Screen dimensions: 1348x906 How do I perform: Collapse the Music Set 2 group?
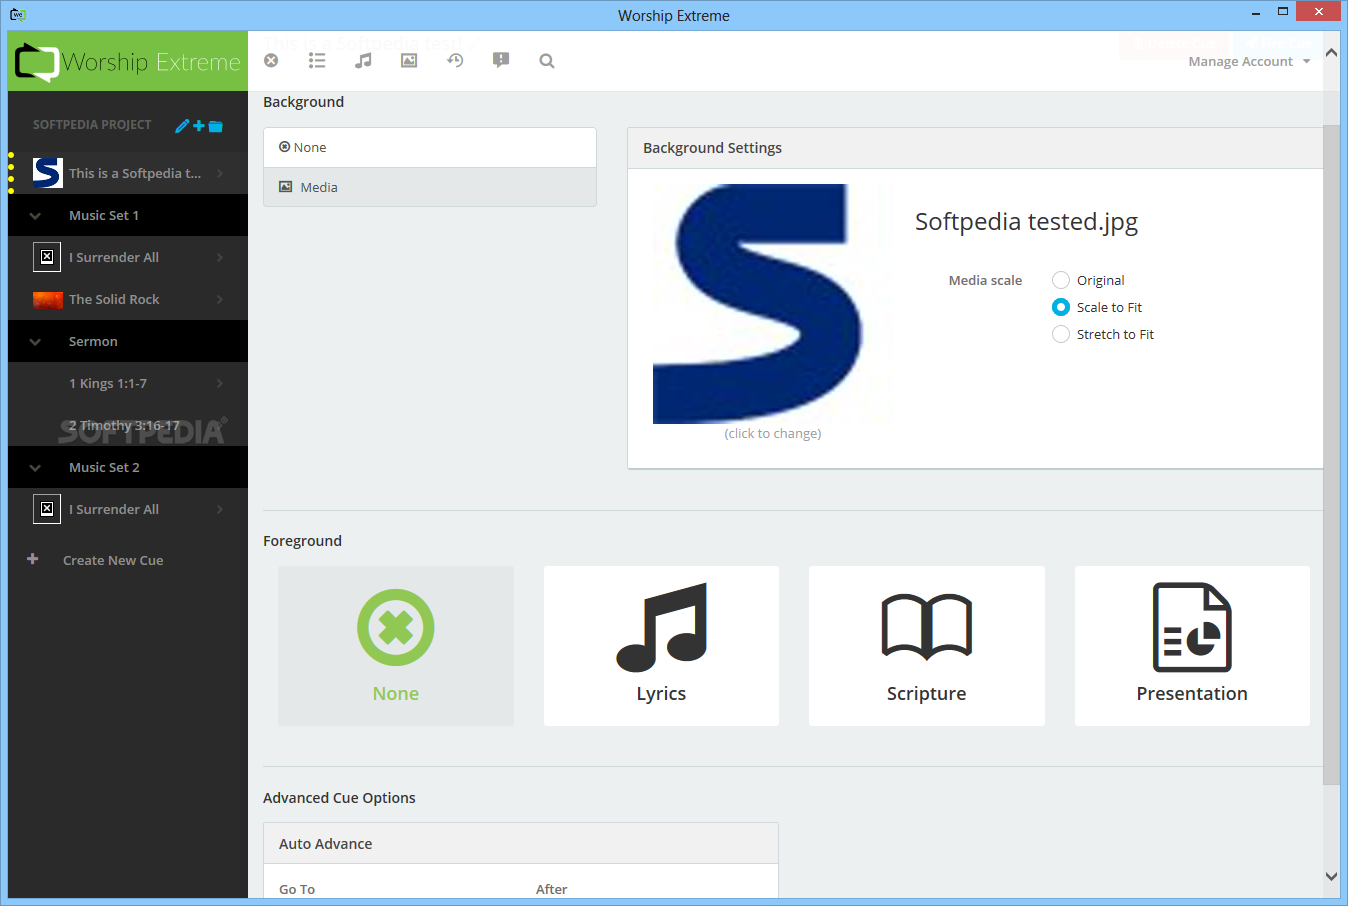point(35,468)
